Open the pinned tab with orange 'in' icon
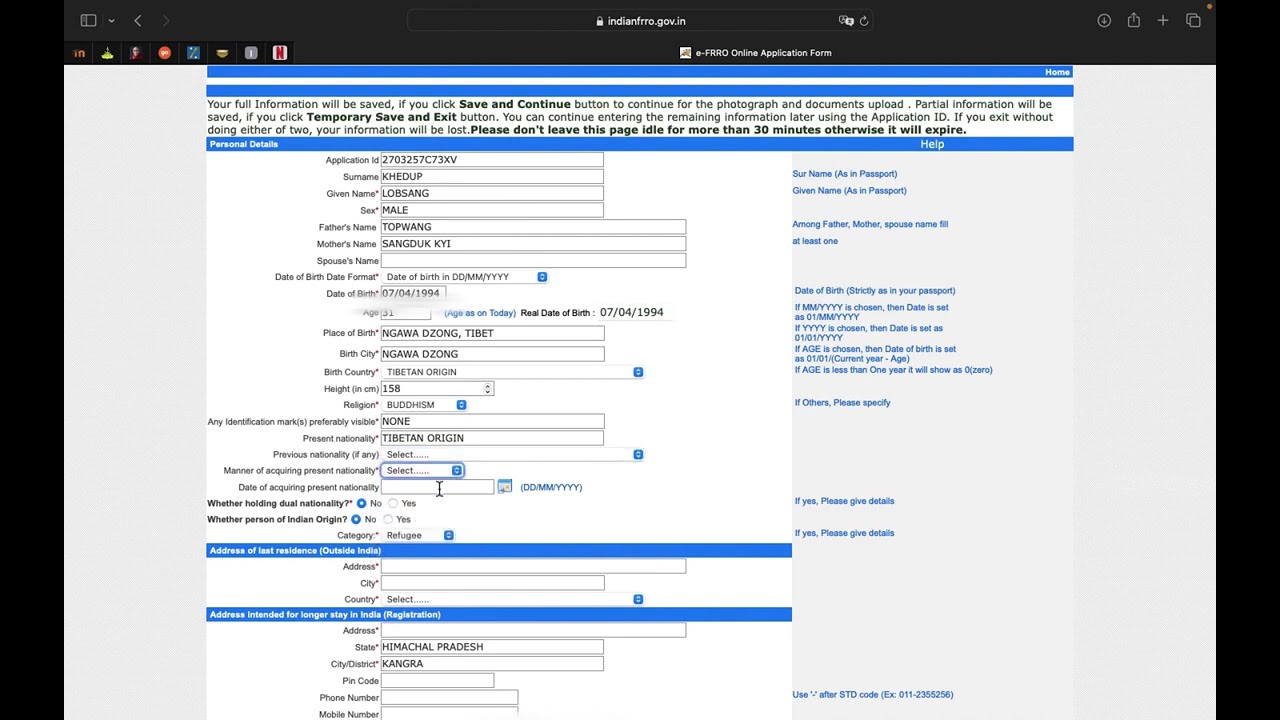Screen dimensions: 1280x720 (79, 53)
